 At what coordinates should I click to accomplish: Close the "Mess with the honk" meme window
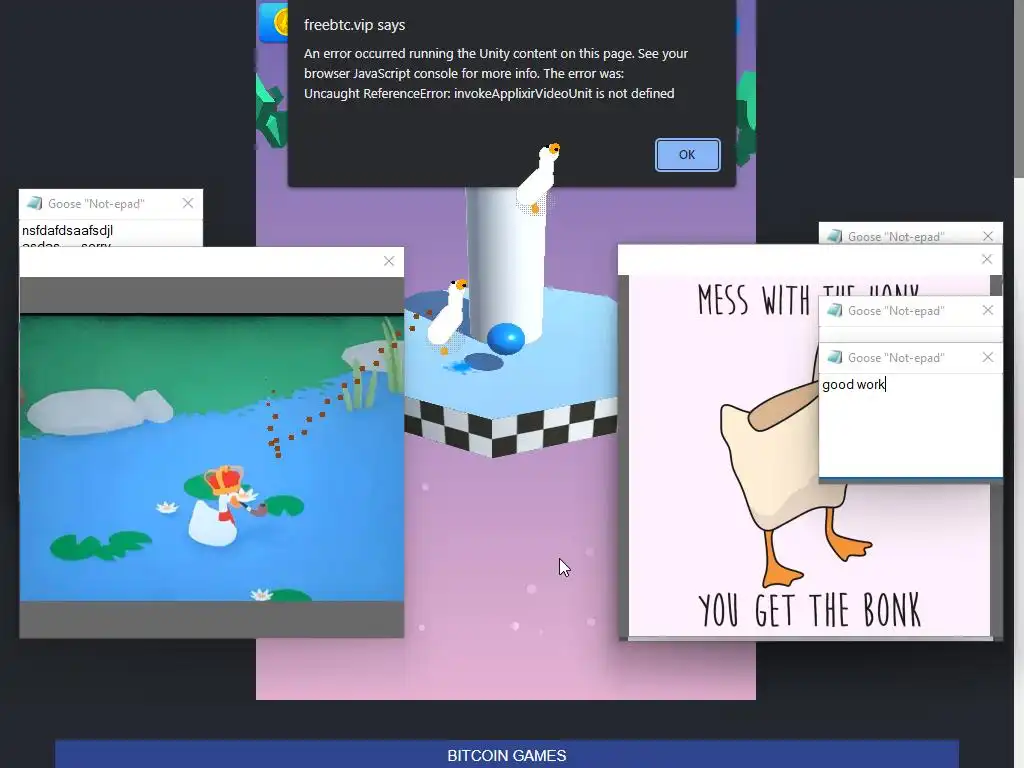[987, 259]
